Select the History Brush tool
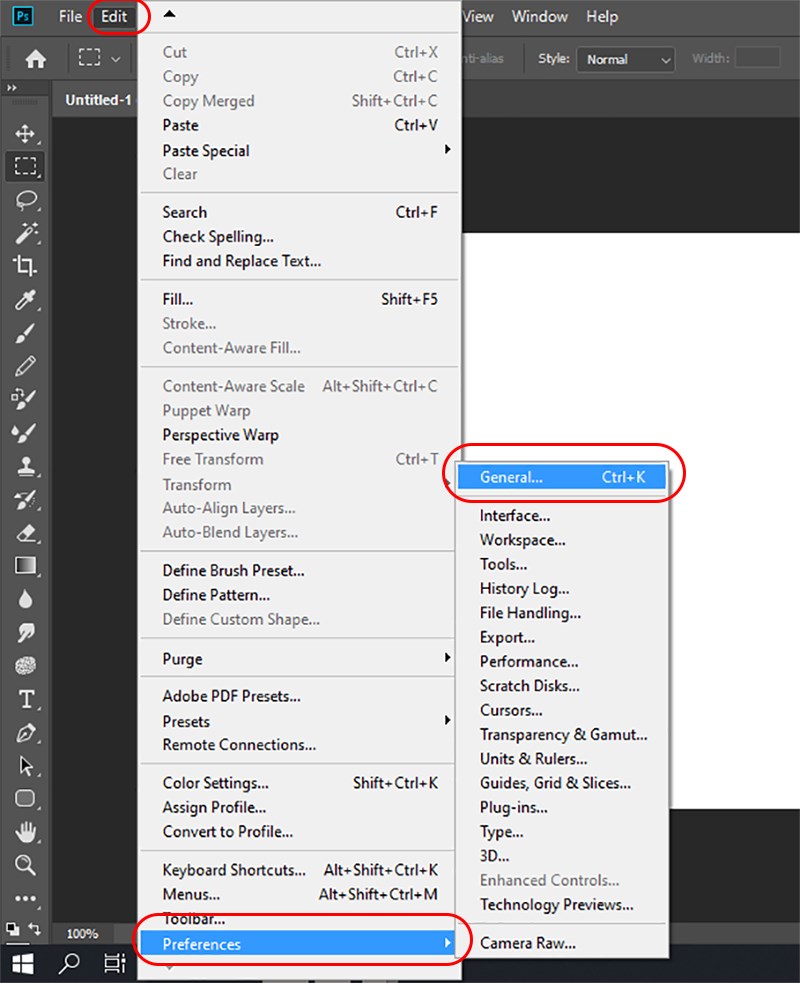Image resolution: width=800 pixels, height=983 pixels. coord(25,499)
